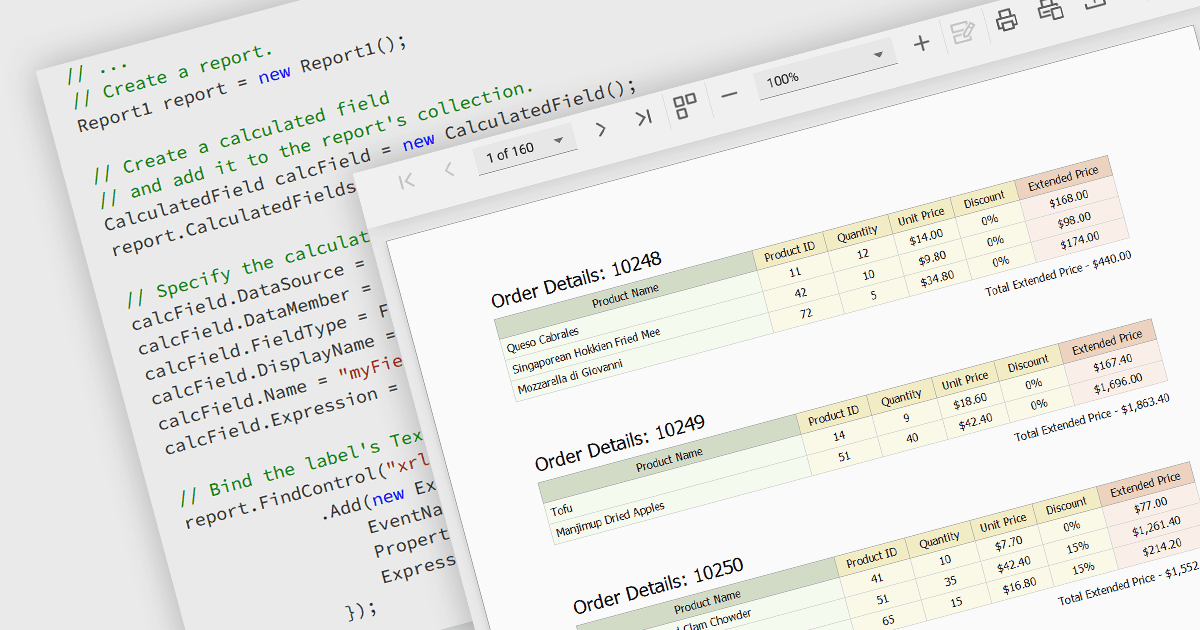Print the entire report
Viewport: 1200px width, 630px height.
tap(1006, 19)
